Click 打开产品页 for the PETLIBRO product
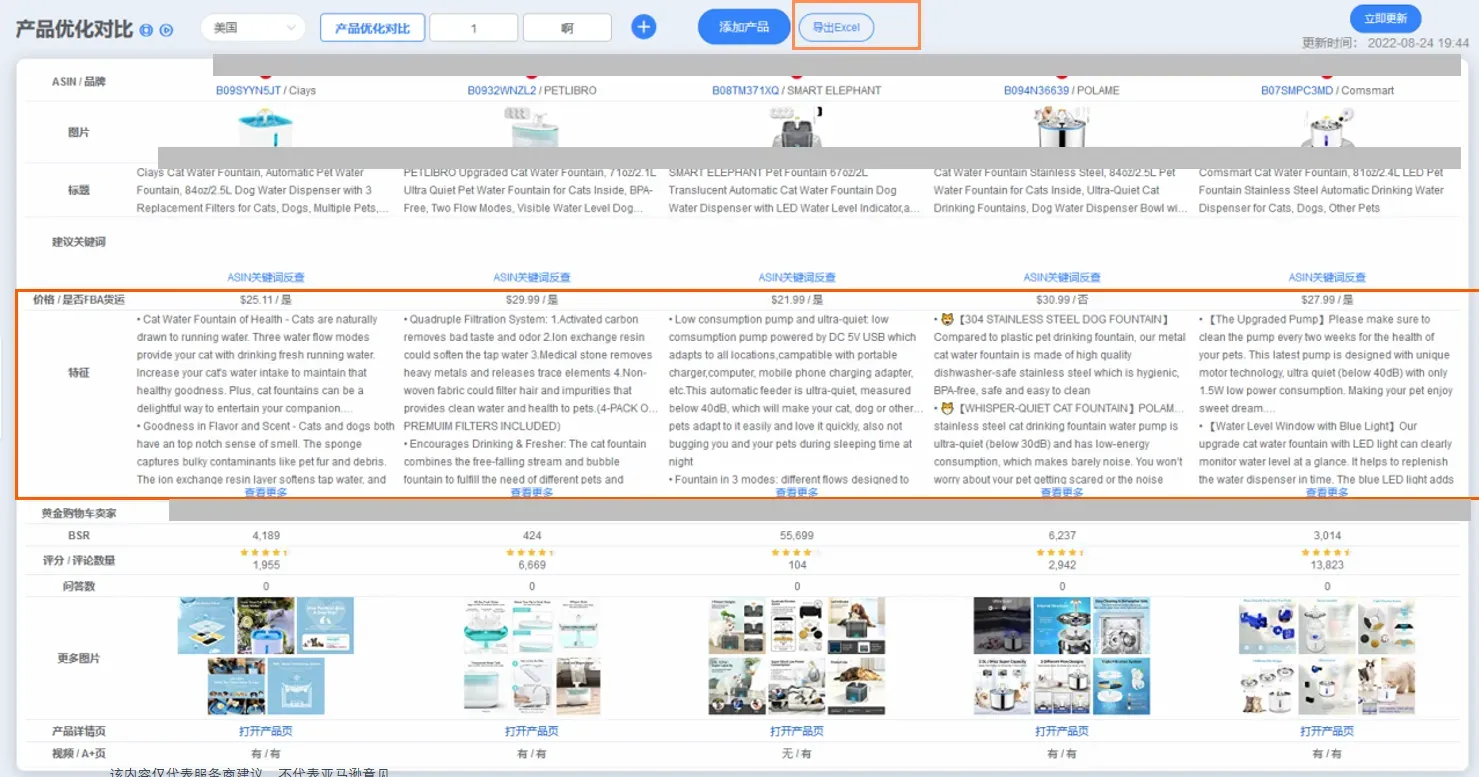This screenshot has height=777, width=1479. tap(532, 731)
